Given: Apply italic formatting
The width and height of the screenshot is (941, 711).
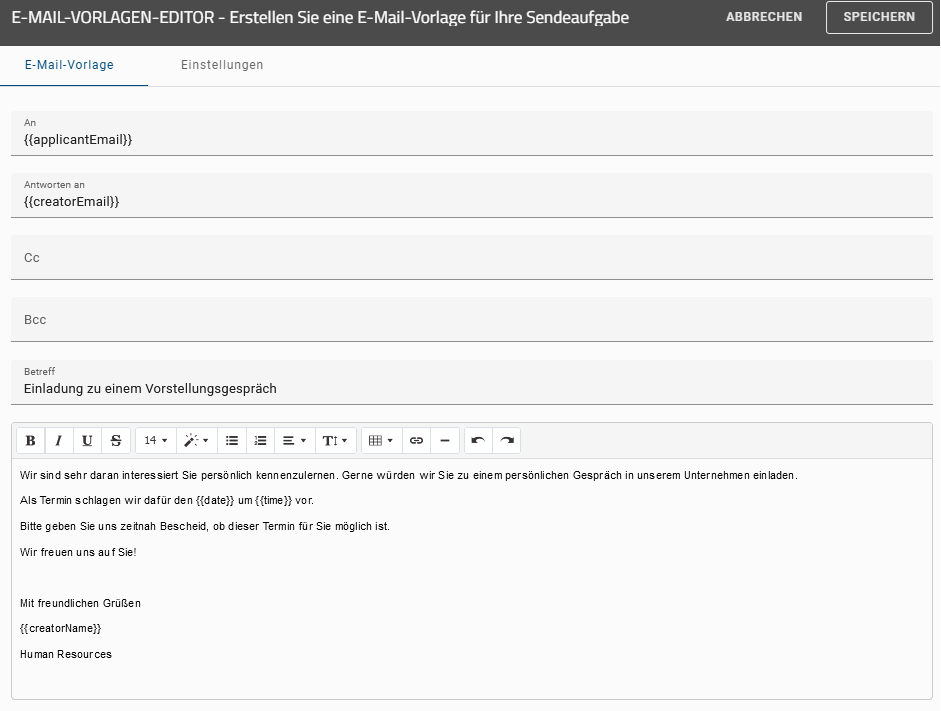Looking at the screenshot, I should pos(58,440).
